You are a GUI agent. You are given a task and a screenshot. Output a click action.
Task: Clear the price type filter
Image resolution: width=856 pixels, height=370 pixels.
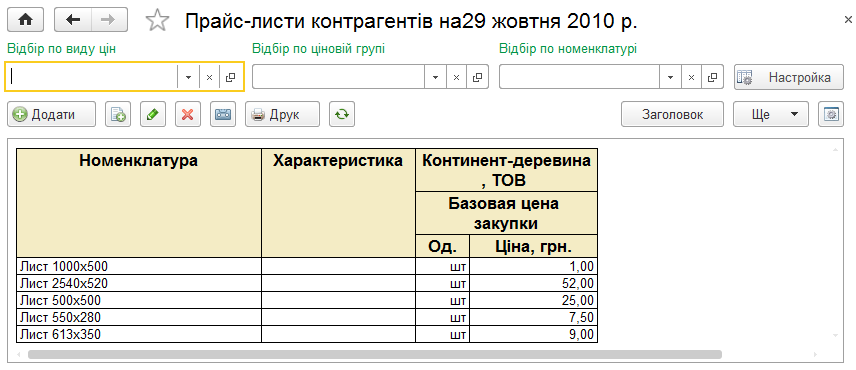[209, 77]
